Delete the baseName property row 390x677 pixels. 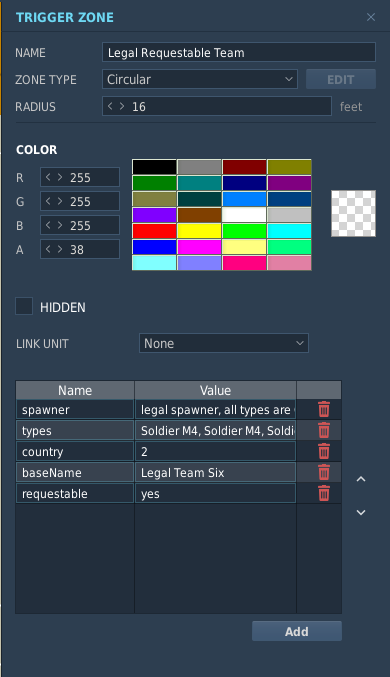coord(324,472)
